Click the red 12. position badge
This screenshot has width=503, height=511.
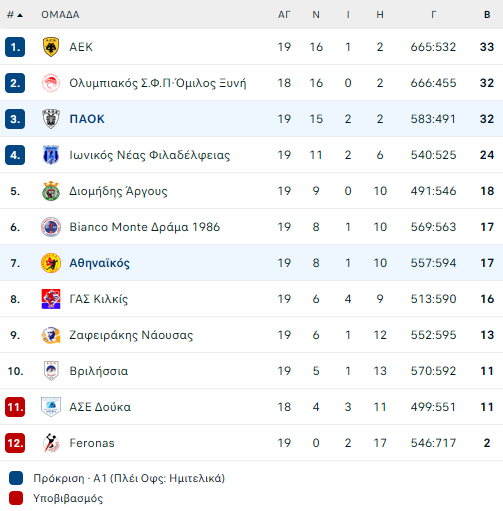tap(15, 443)
